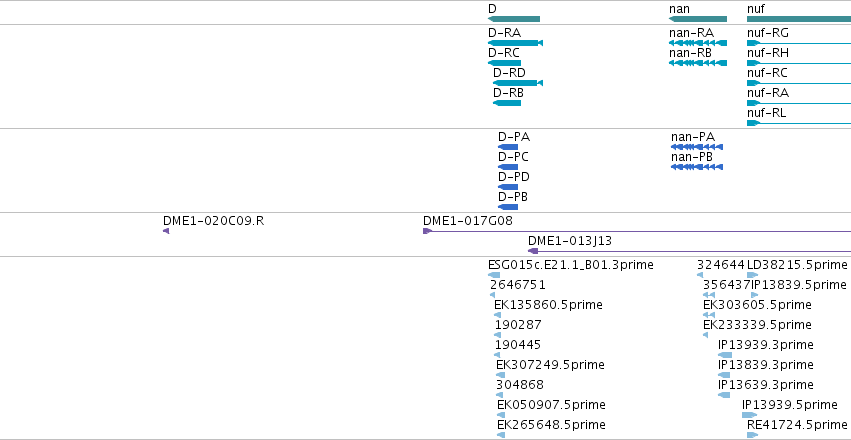Select the nan-PA protein glyph
The height and width of the screenshot is (440, 851).
click(697, 147)
